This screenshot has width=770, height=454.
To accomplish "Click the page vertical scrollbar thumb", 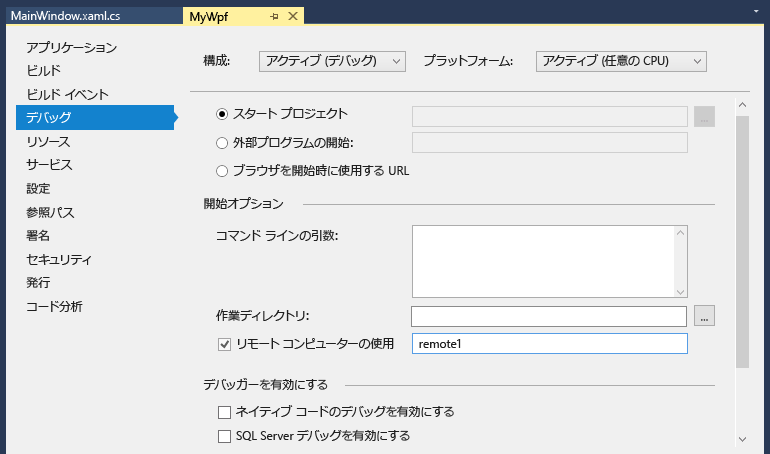I will 742,241.
